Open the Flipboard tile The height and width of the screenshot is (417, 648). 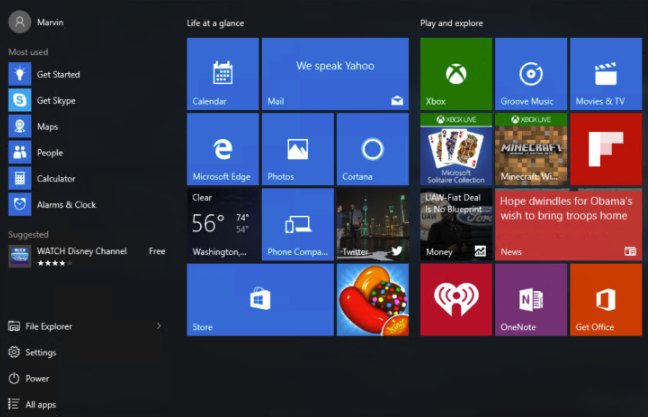606,149
